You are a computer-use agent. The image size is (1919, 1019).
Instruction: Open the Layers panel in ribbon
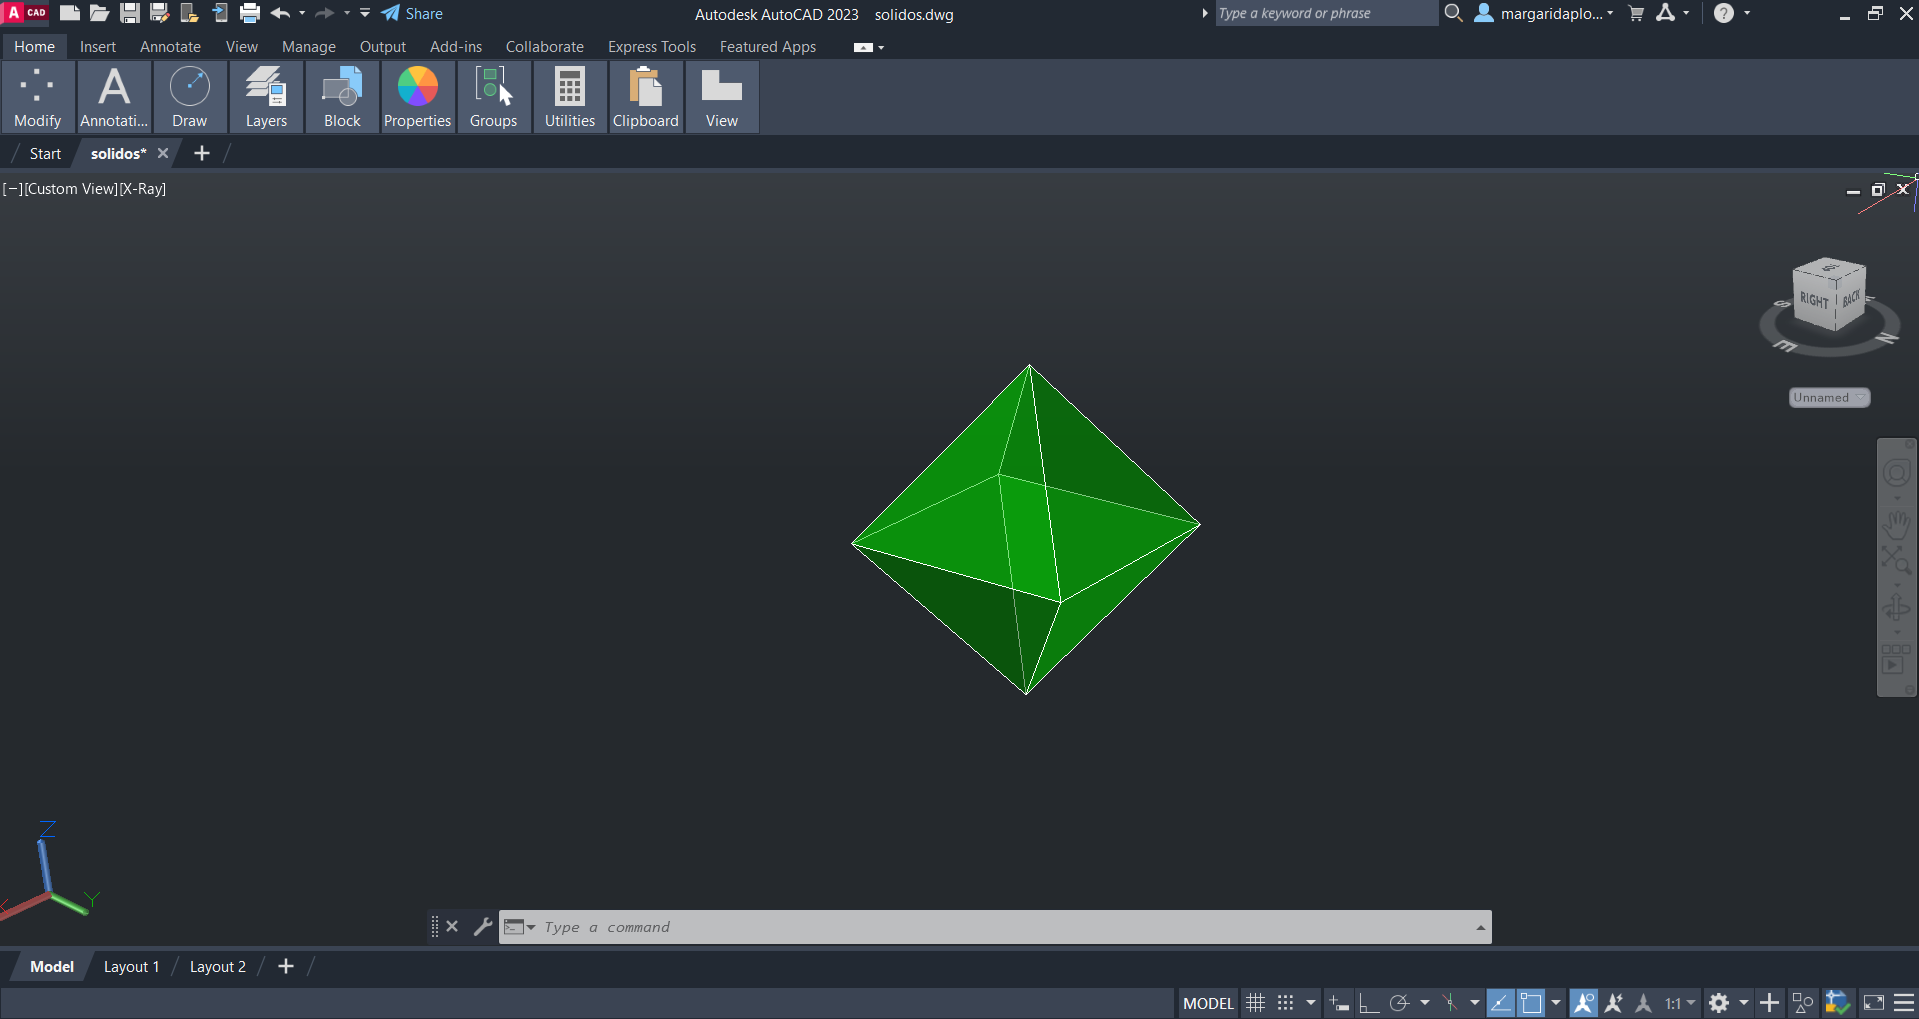point(266,97)
